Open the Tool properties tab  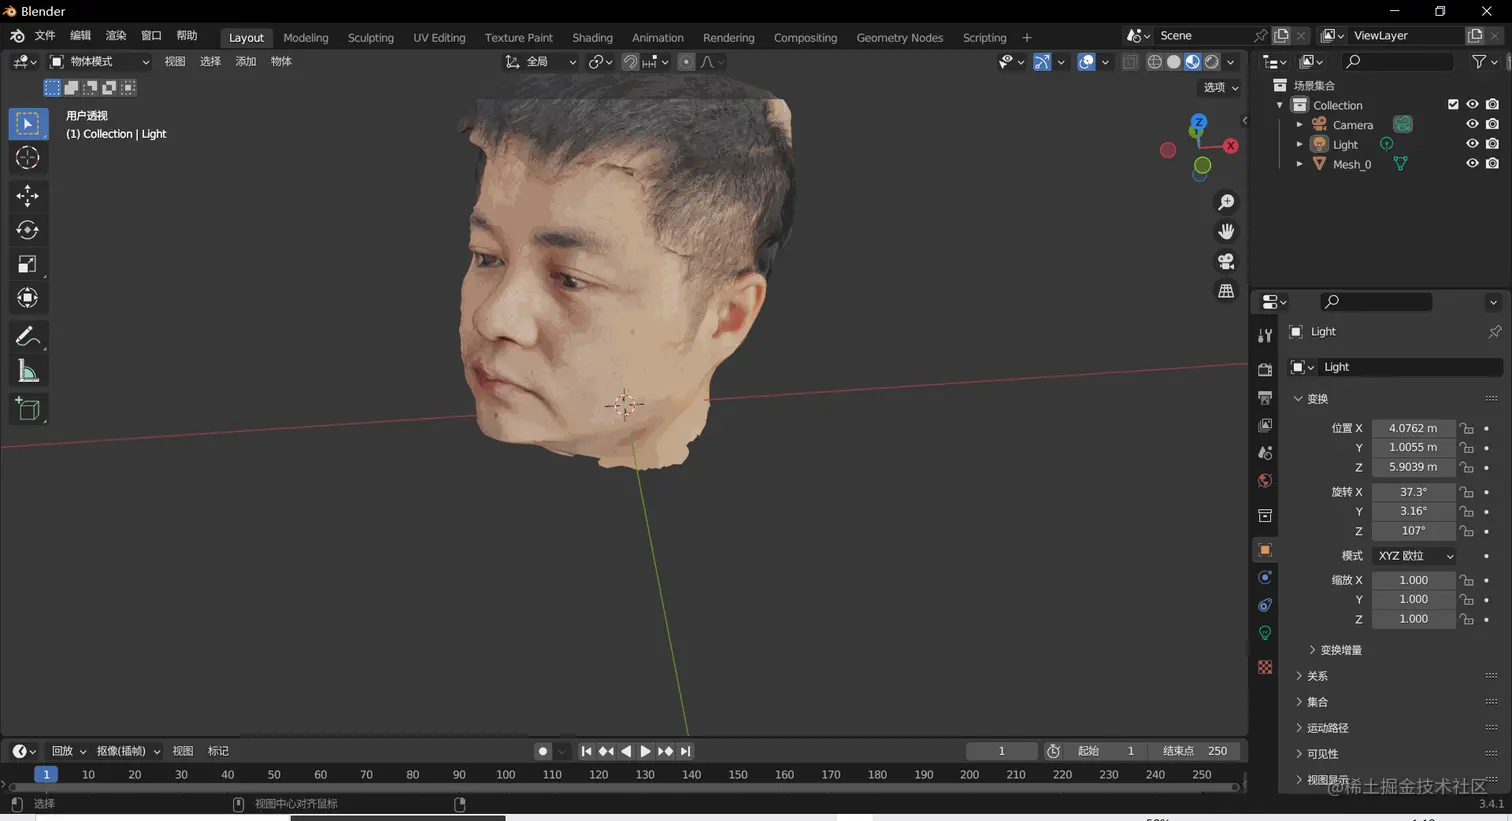coord(1265,335)
